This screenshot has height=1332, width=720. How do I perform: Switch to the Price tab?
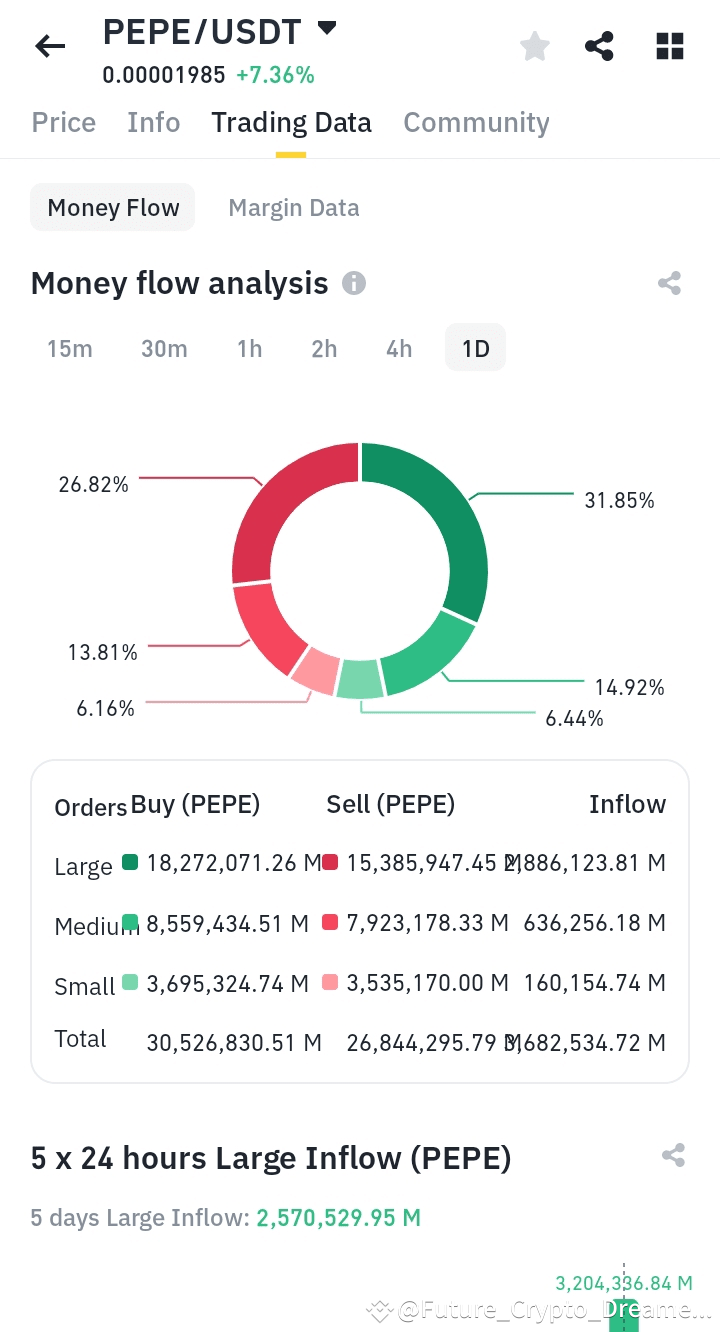[x=64, y=123]
